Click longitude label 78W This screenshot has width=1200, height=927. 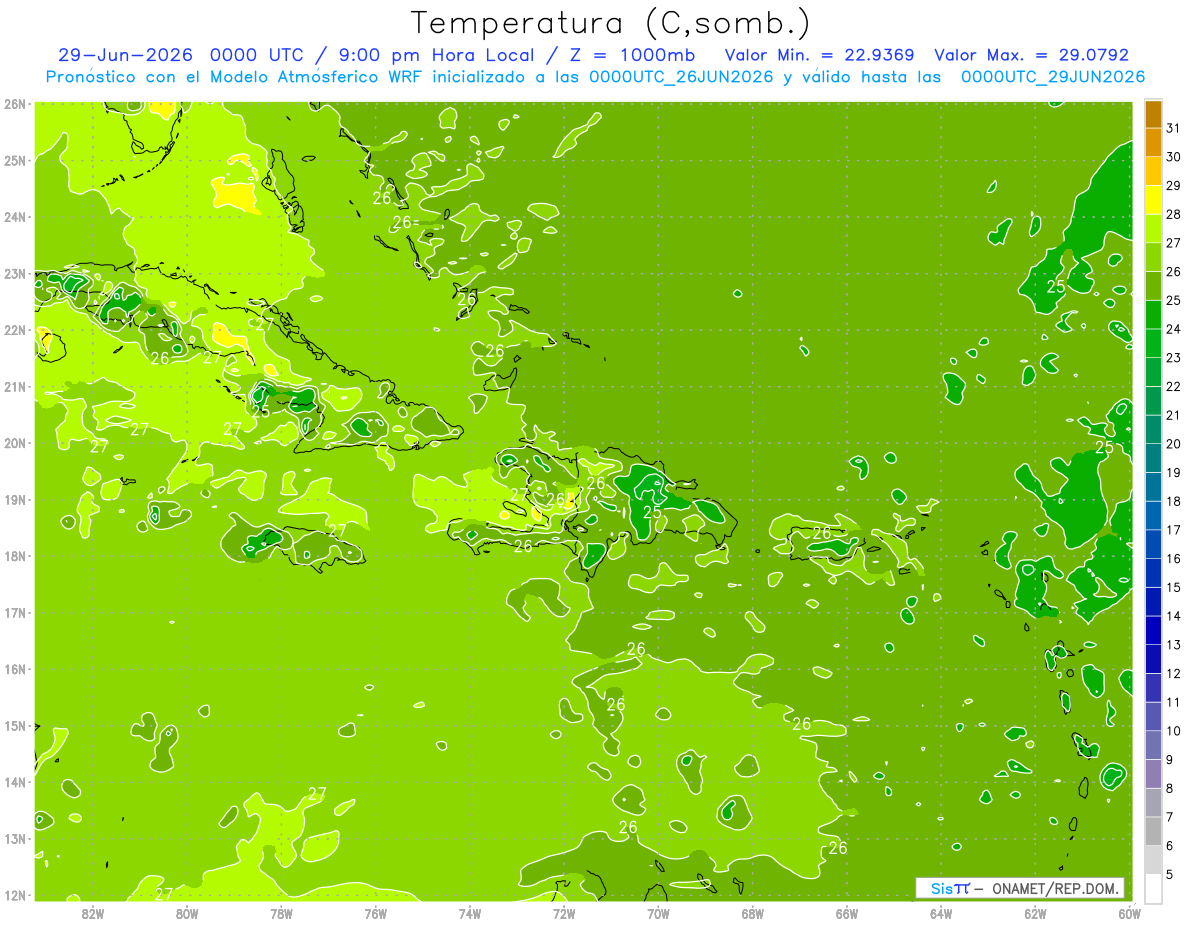coord(281,913)
